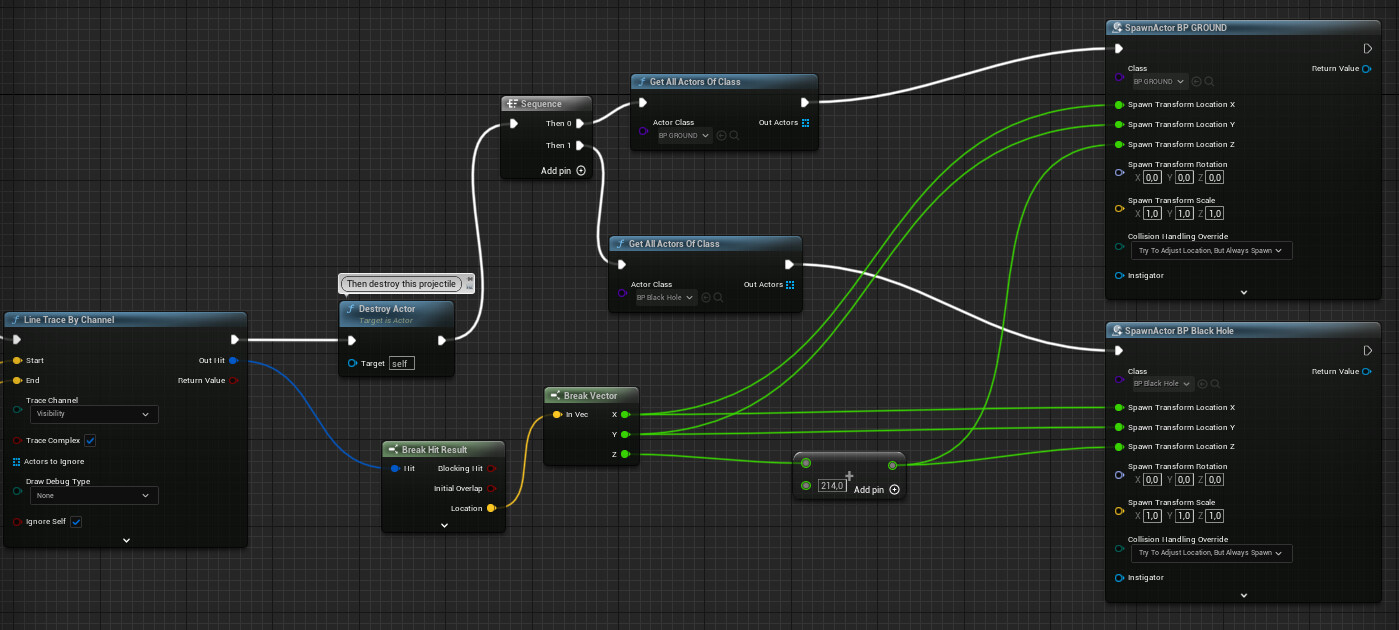Click the Hit input pin on Break Hit Result
Screen dimensions: 1399x630
click(395, 468)
